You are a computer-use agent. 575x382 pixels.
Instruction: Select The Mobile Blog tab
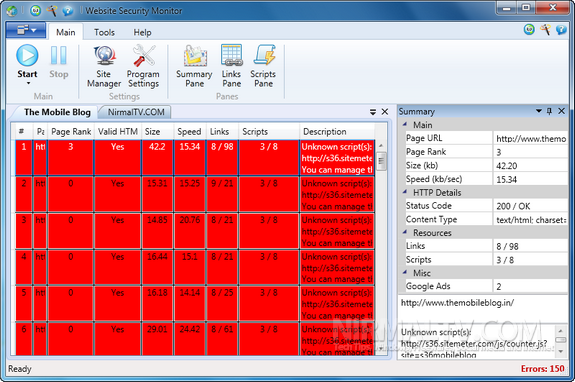pyautogui.click(x=57, y=112)
